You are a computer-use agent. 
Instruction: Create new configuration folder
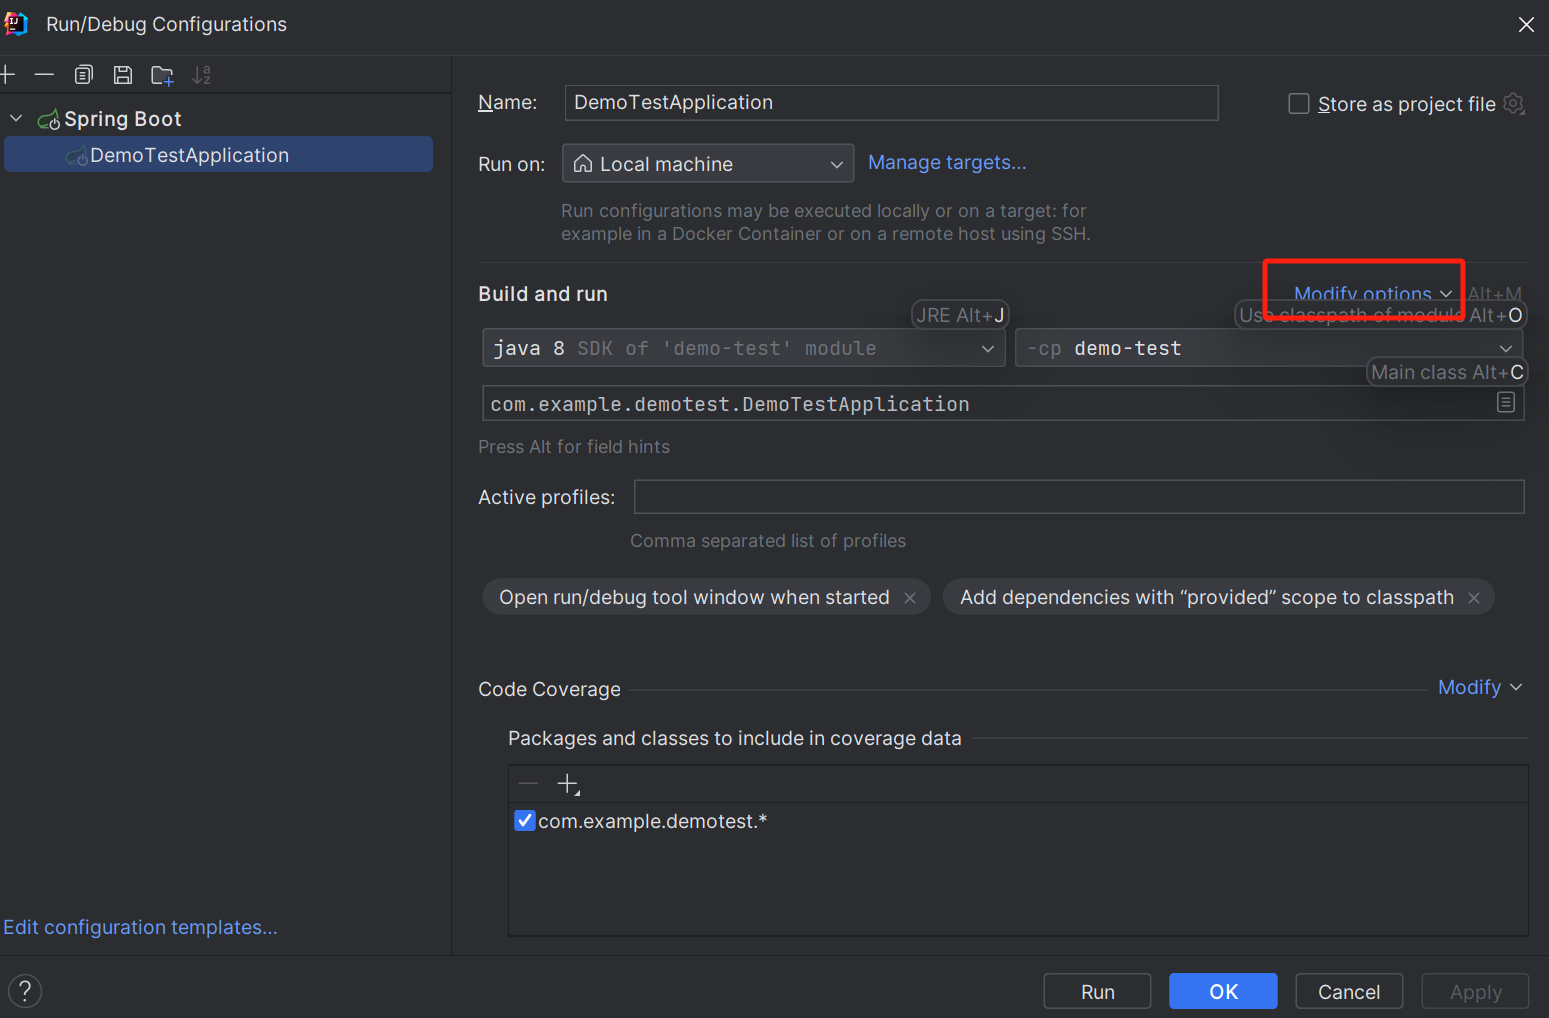pyautogui.click(x=162, y=75)
